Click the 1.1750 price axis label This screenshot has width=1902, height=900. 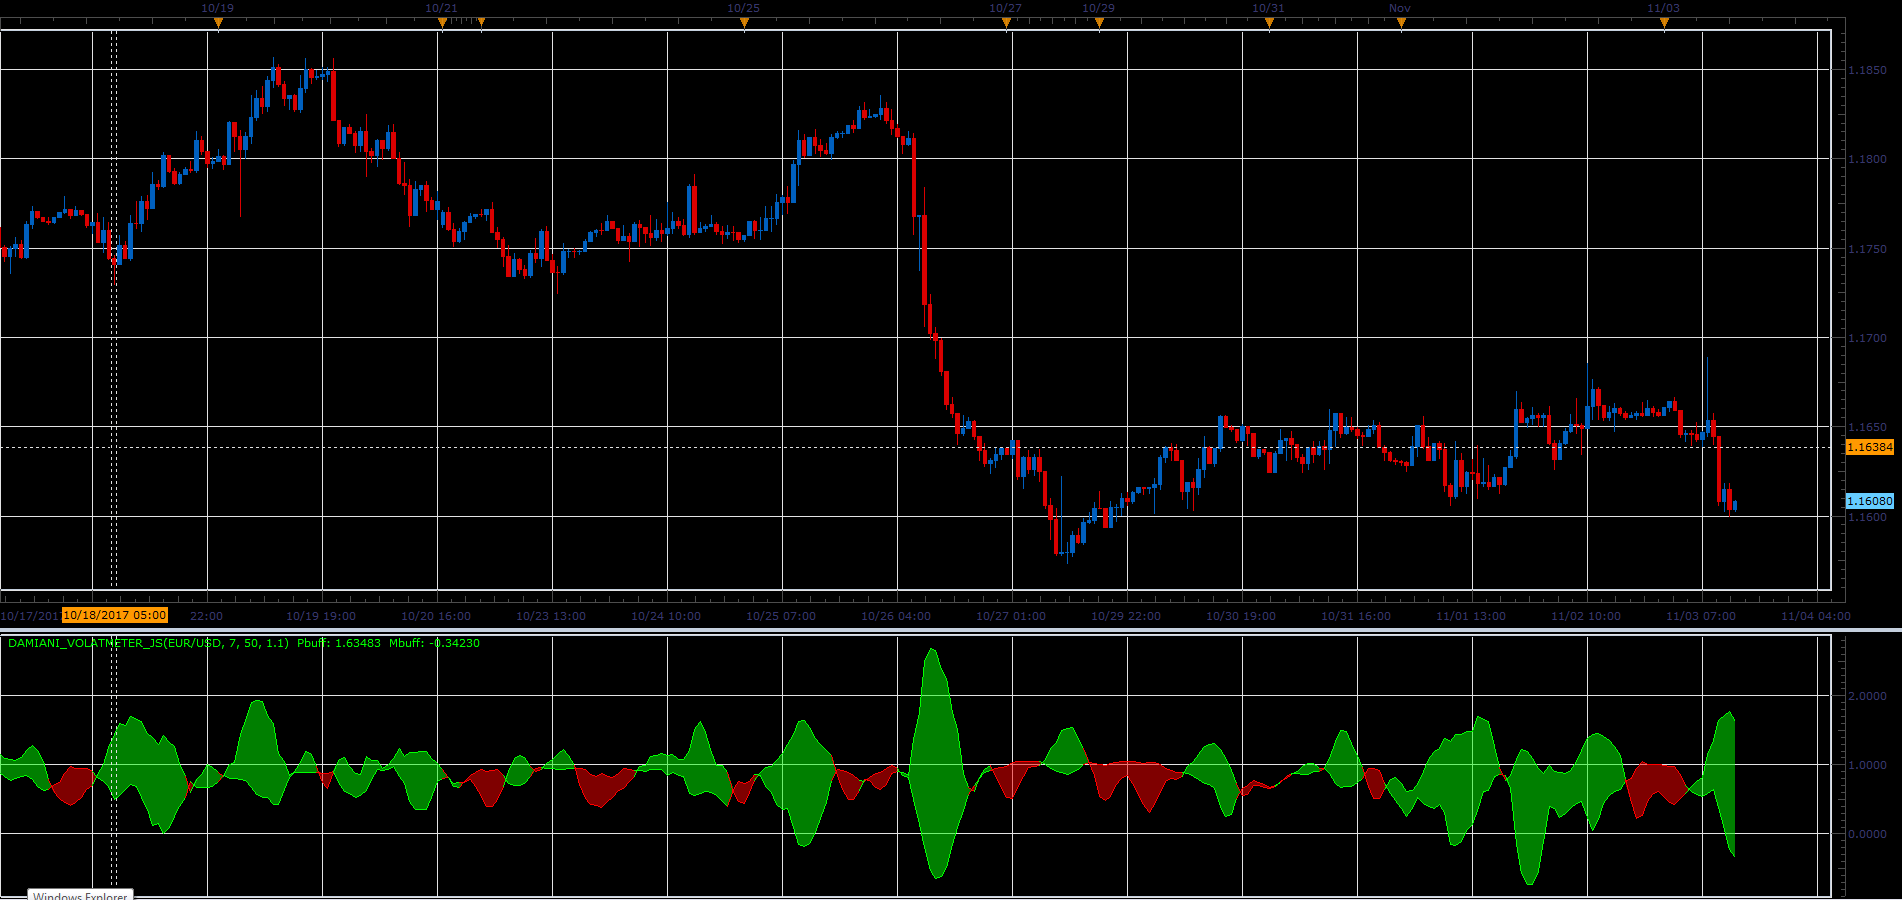click(1867, 249)
